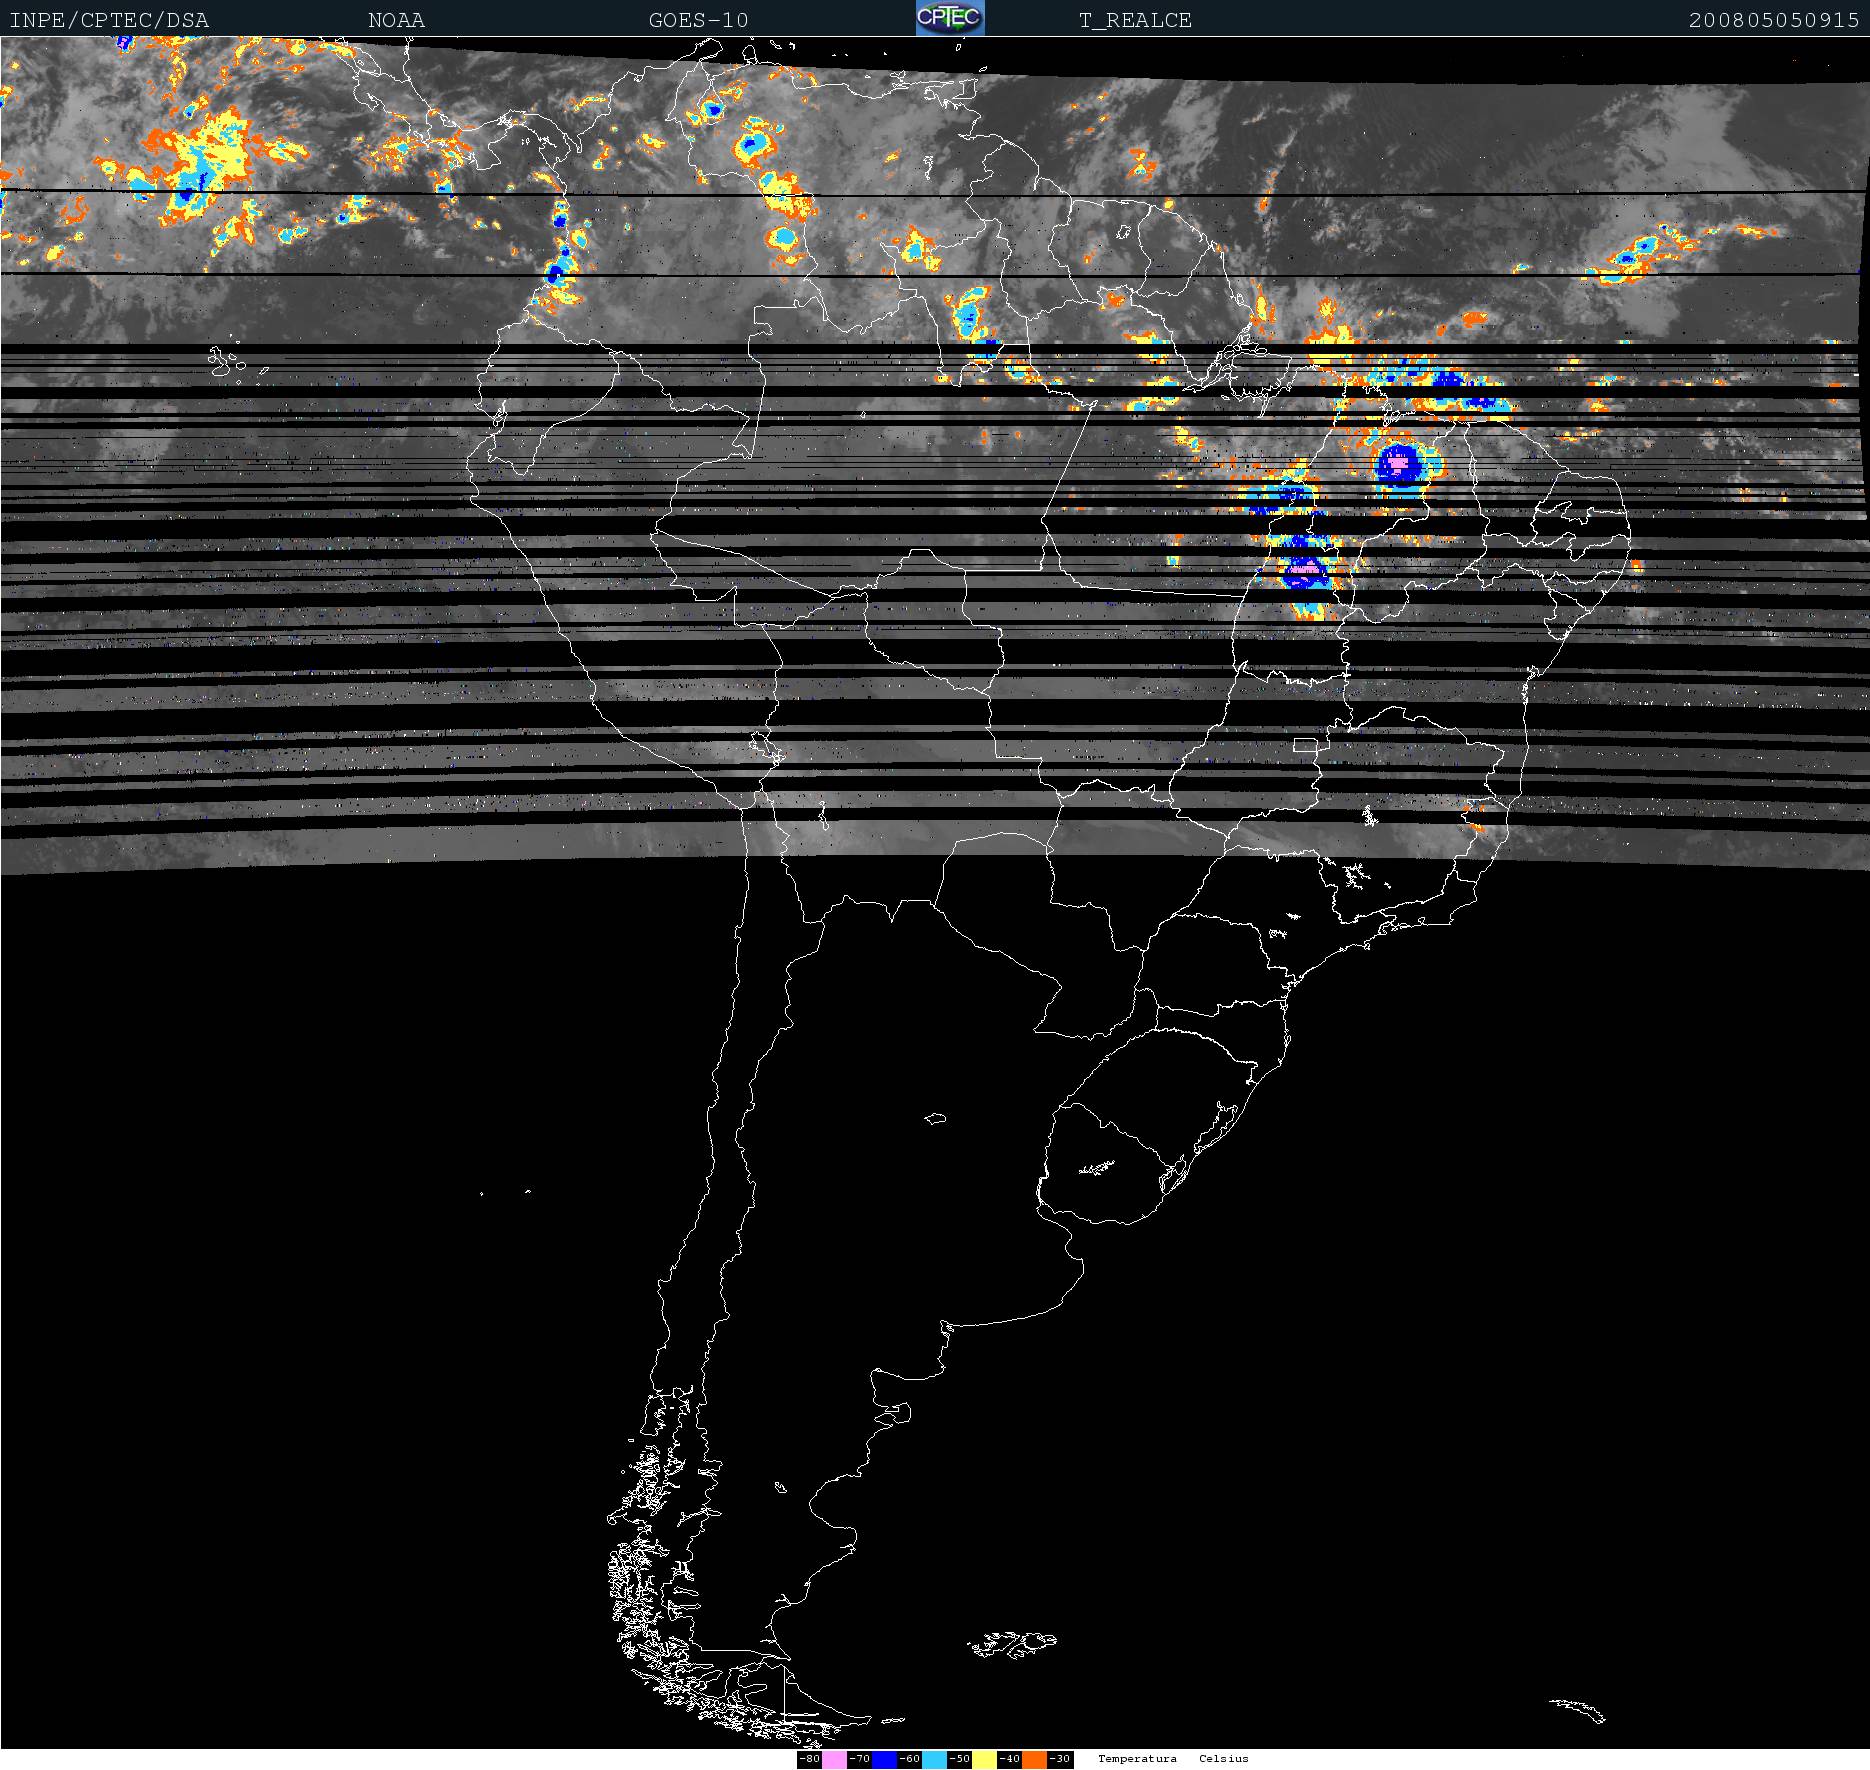Viewport: 1870px width, 1770px height.
Task: Click the -30 legend value
Action: pos(1060,1759)
